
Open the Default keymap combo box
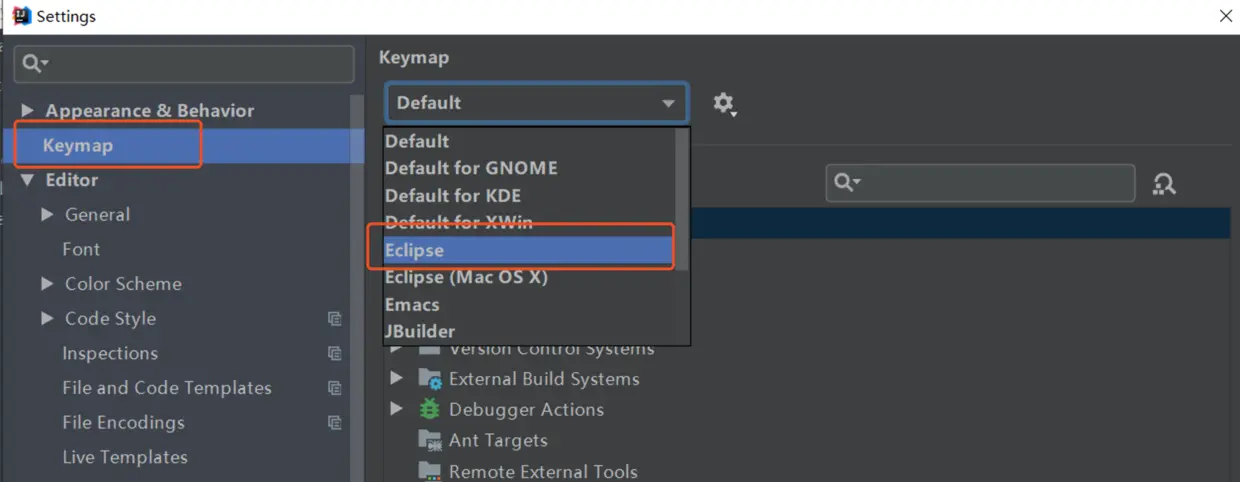pos(537,103)
